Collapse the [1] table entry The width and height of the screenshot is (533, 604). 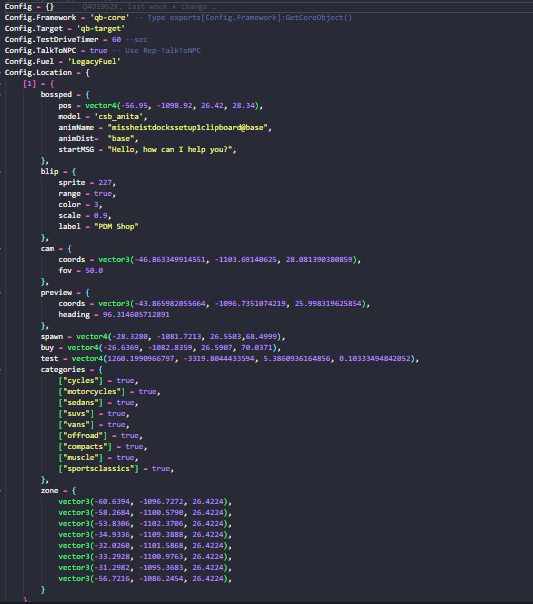(x=39, y=84)
